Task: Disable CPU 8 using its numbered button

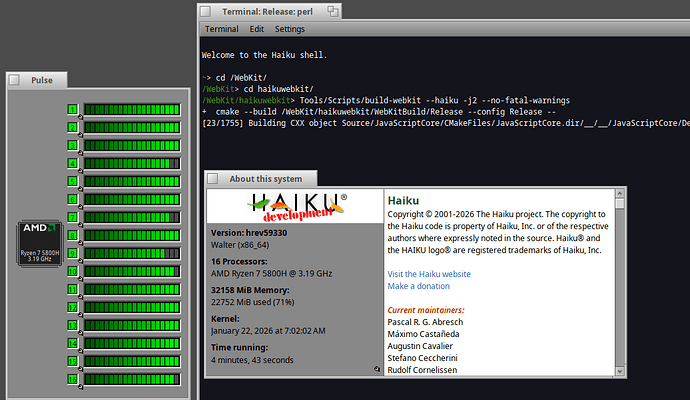Action: pyautogui.click(x=72, y=235)
